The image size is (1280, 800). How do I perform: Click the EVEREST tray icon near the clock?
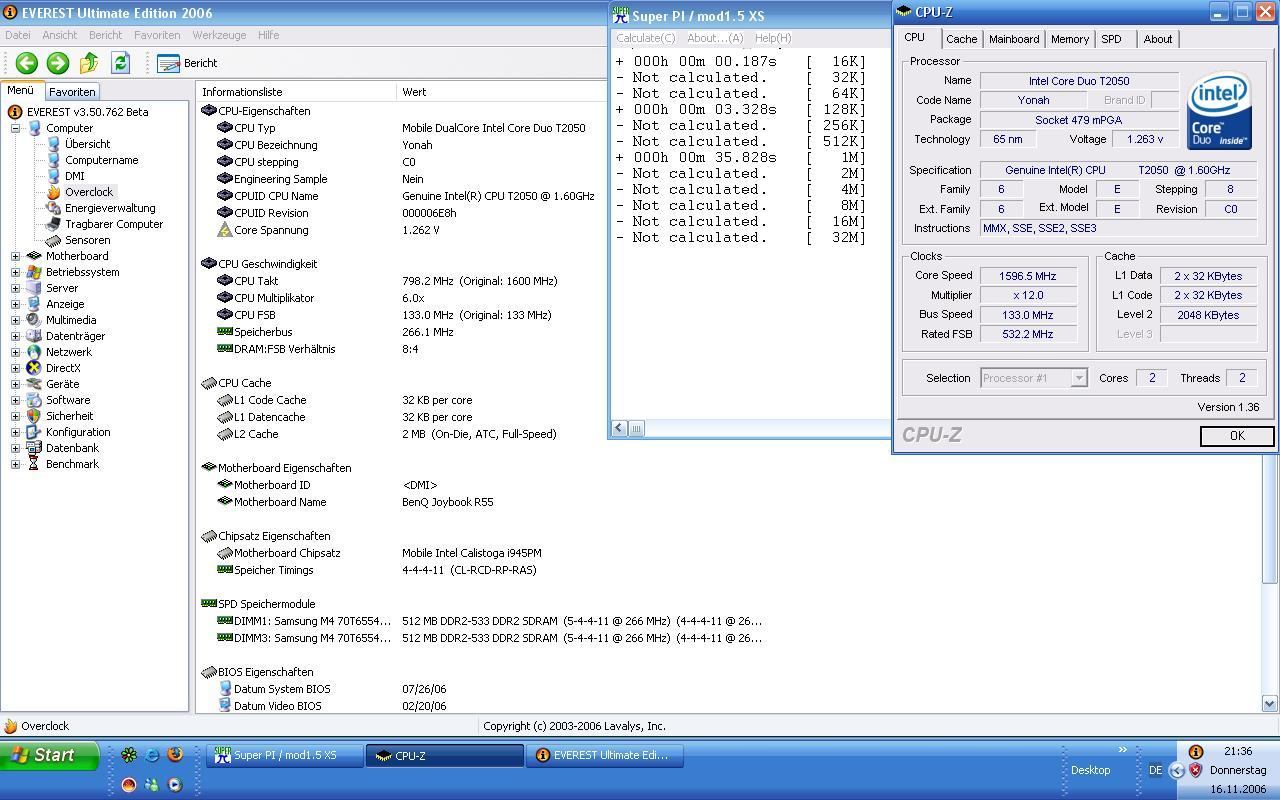1196,752
